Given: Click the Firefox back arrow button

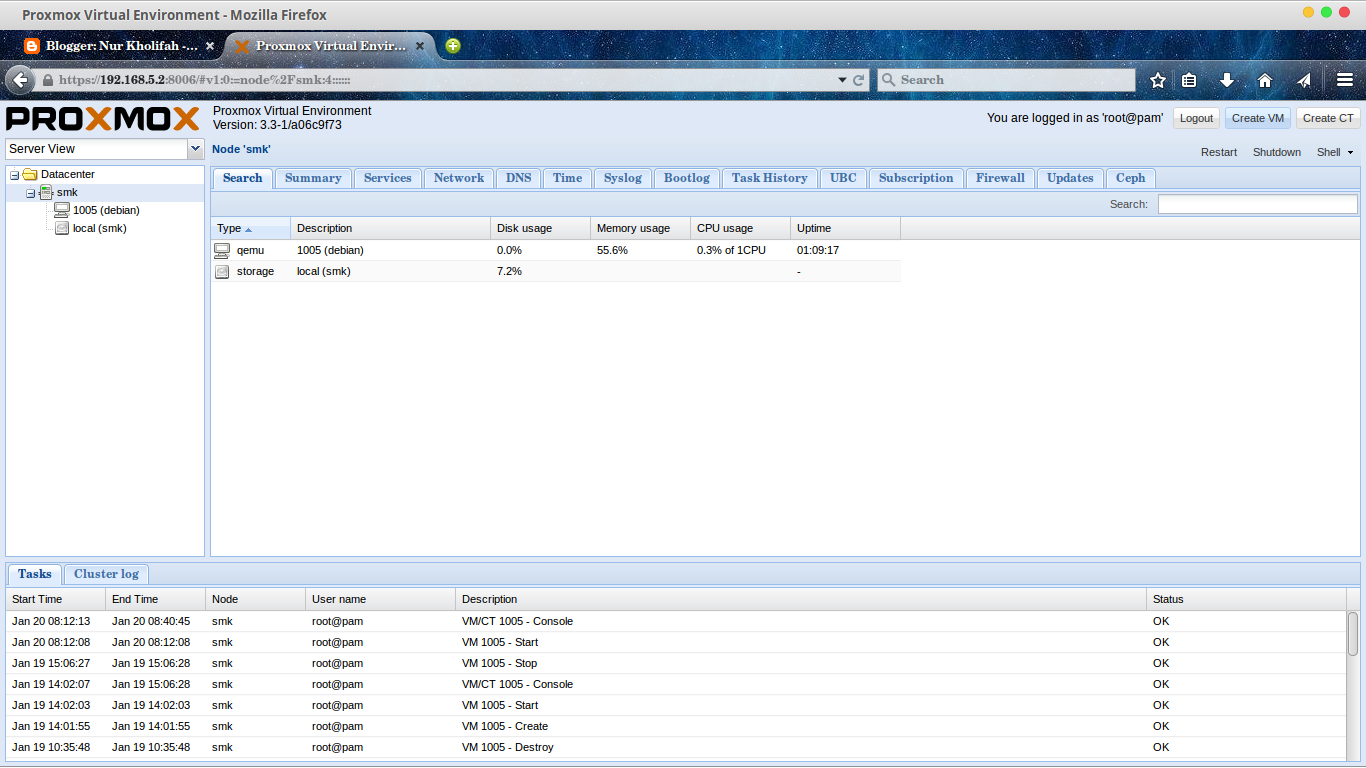Looking at the screenshot, I should tap(20, 80).
